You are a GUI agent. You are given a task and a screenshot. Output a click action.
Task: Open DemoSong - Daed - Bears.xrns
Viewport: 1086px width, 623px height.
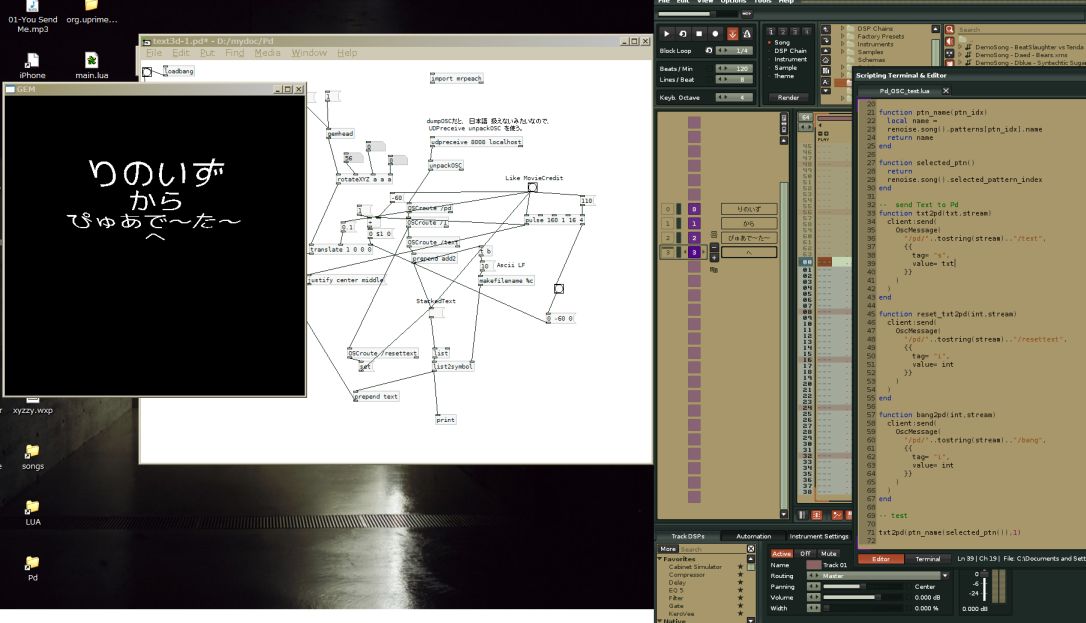point(1021,55)
